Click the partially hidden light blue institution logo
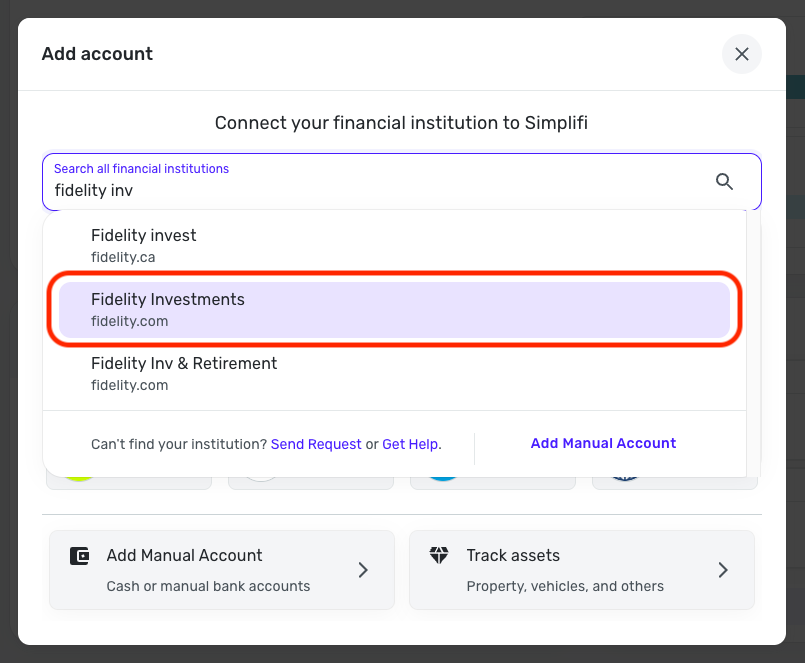The image size is (805, 663). point(442,480)
